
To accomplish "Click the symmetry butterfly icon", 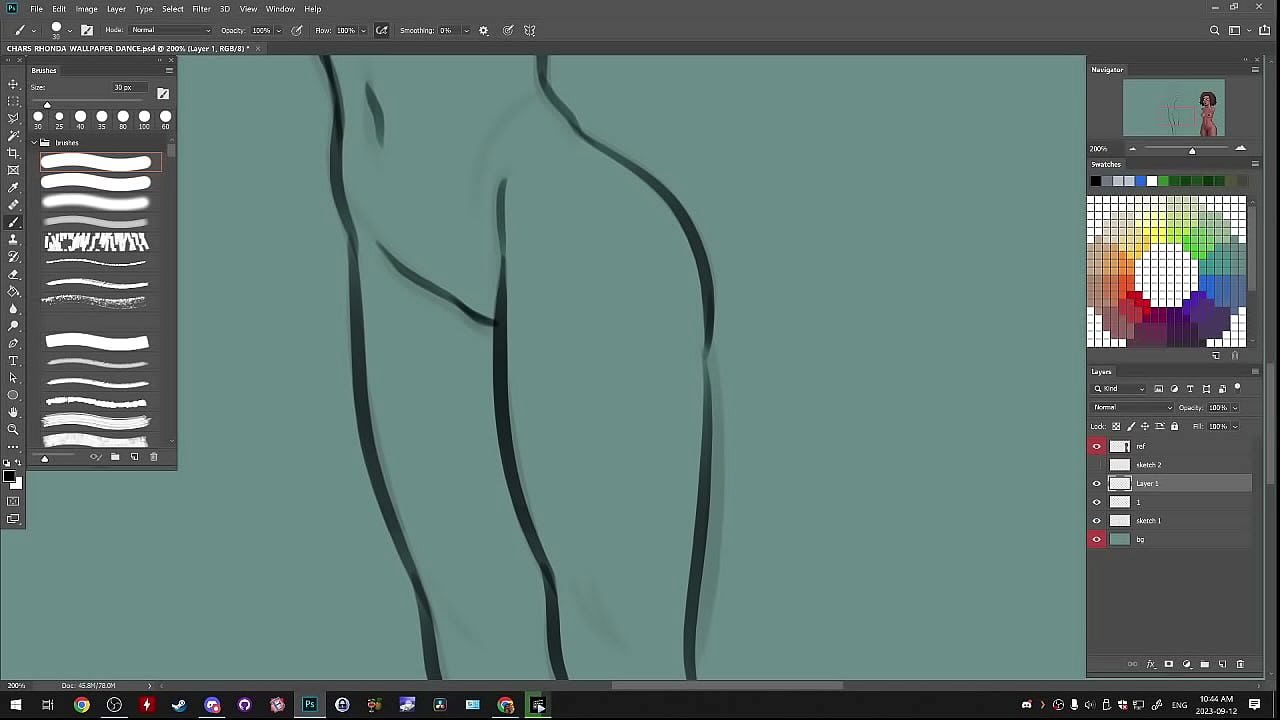I will [530, 30].
